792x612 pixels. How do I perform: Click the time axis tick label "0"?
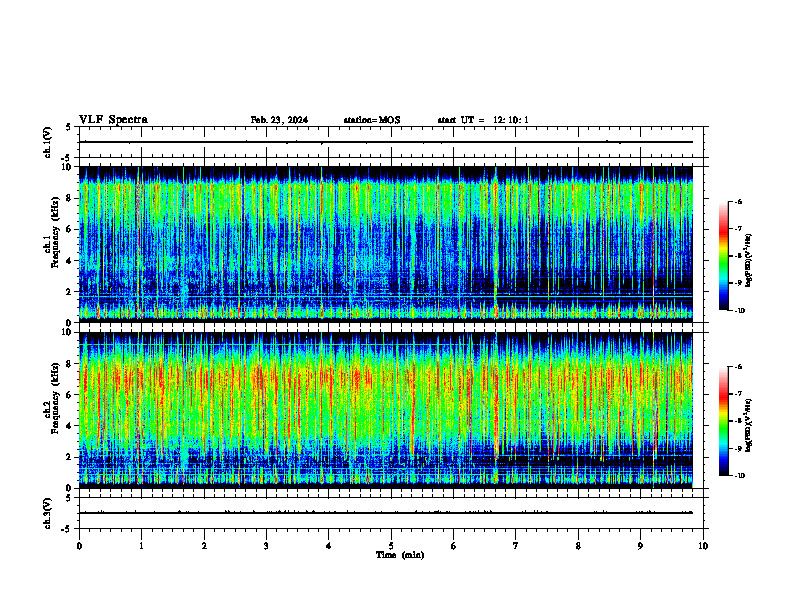[79, 546]
